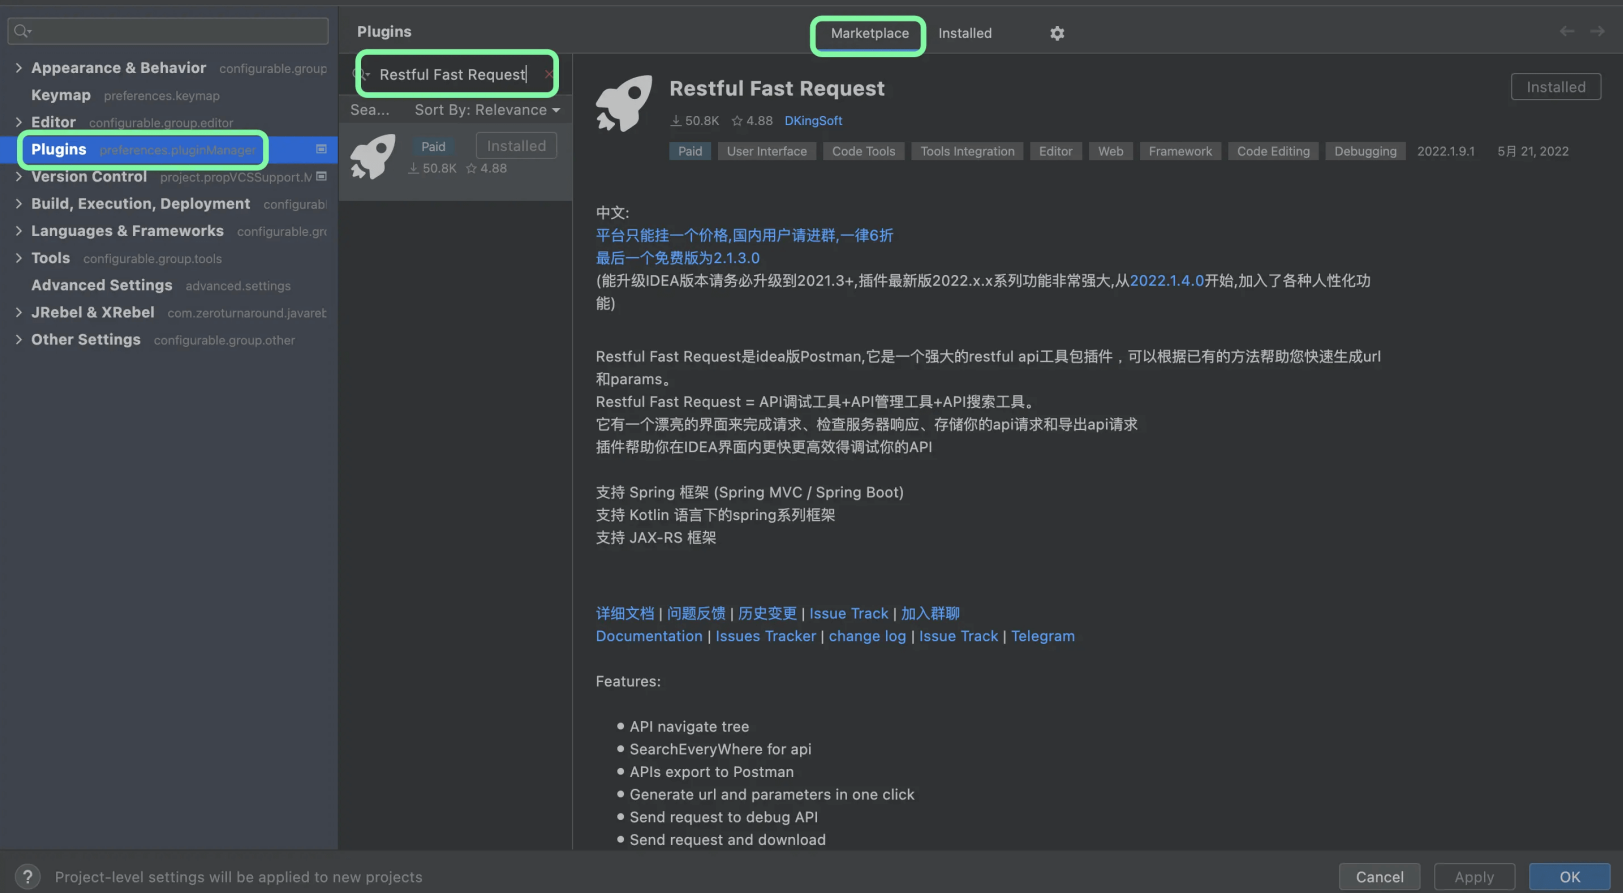Expand the Version Control group
Image resolution: width=1623 pixels, height=893 pixels.
(x=19, y=177)
